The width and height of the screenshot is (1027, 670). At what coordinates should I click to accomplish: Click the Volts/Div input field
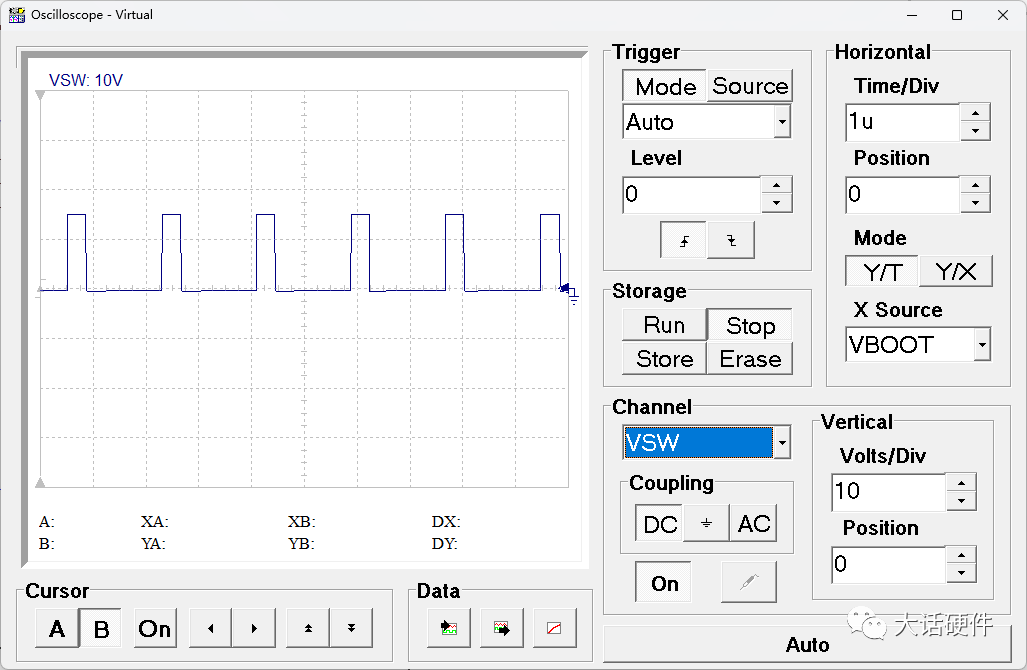tap(889, 492)
